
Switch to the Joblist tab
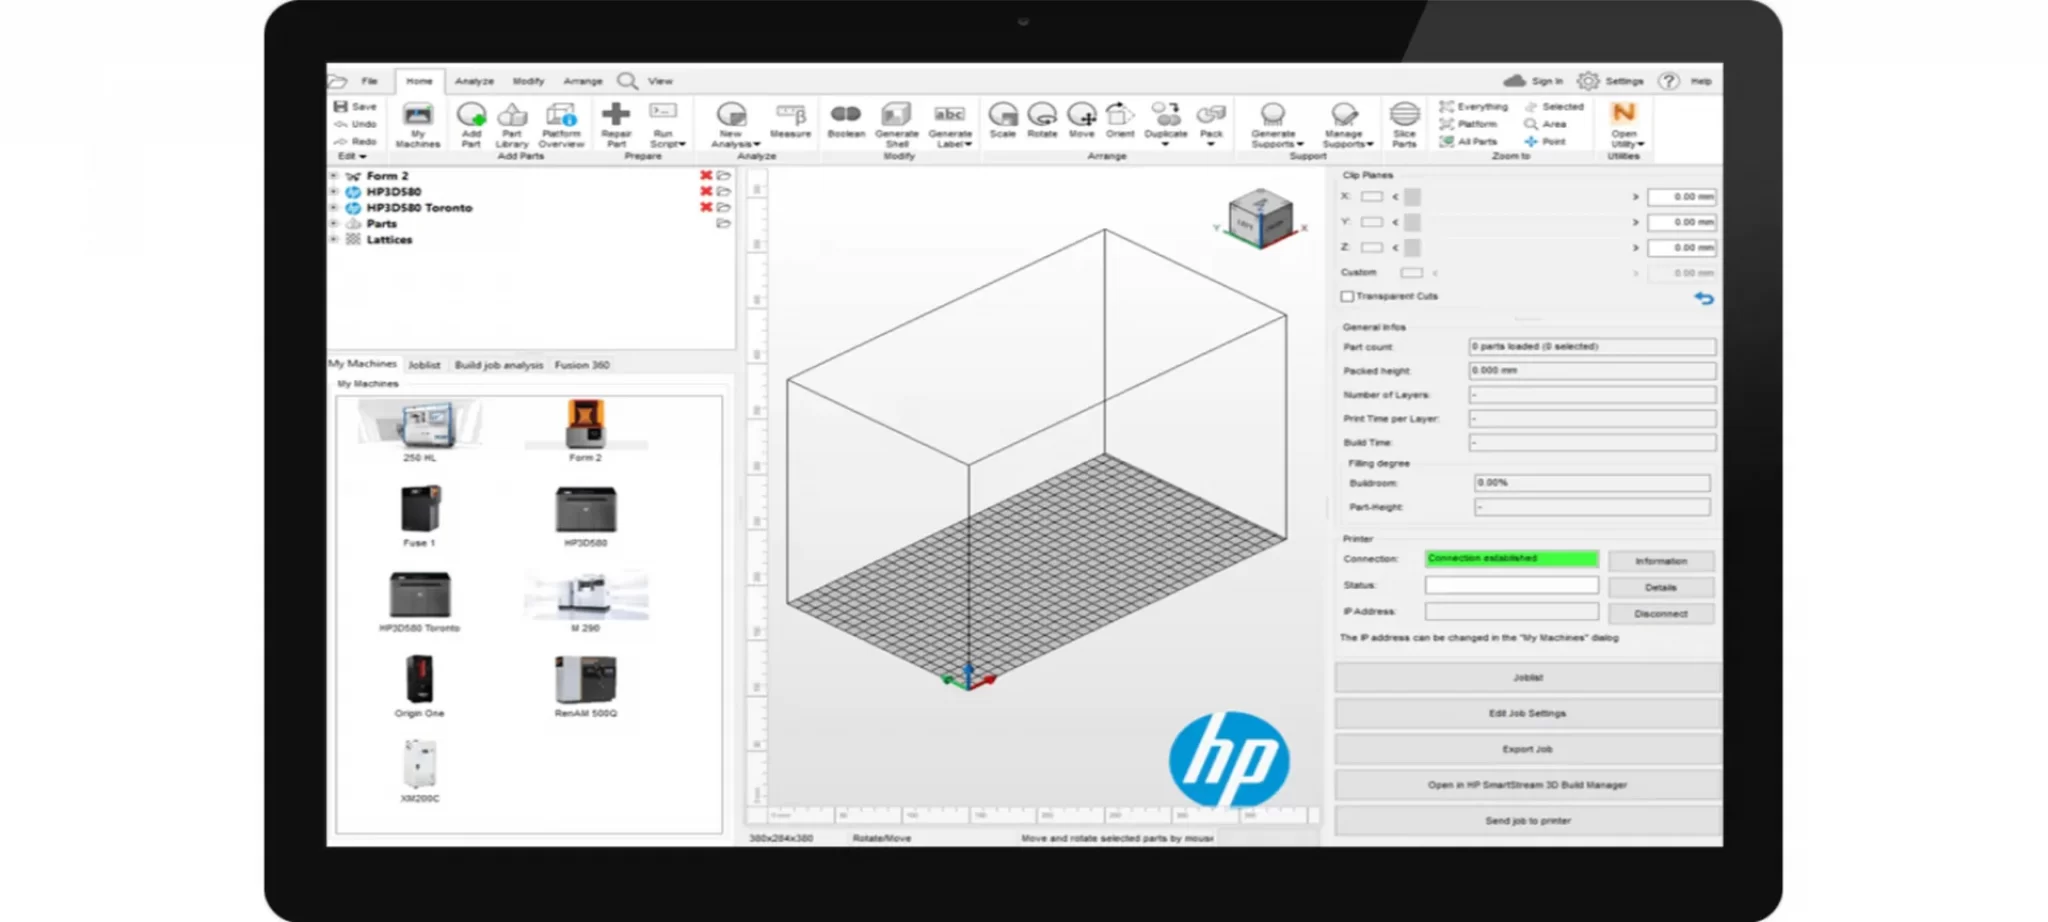pyautogui.click(x=424, y=365)
